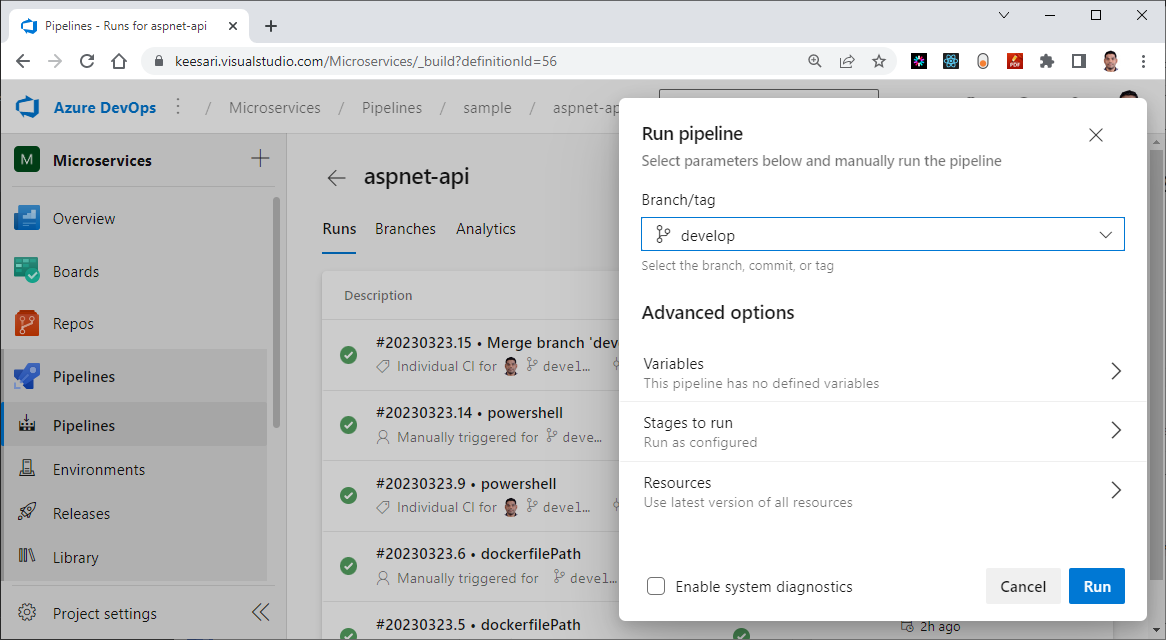Viewport: 1166px width, 640px height.
Task: Expand the Variables option
Action: click(x=883, y=372)
